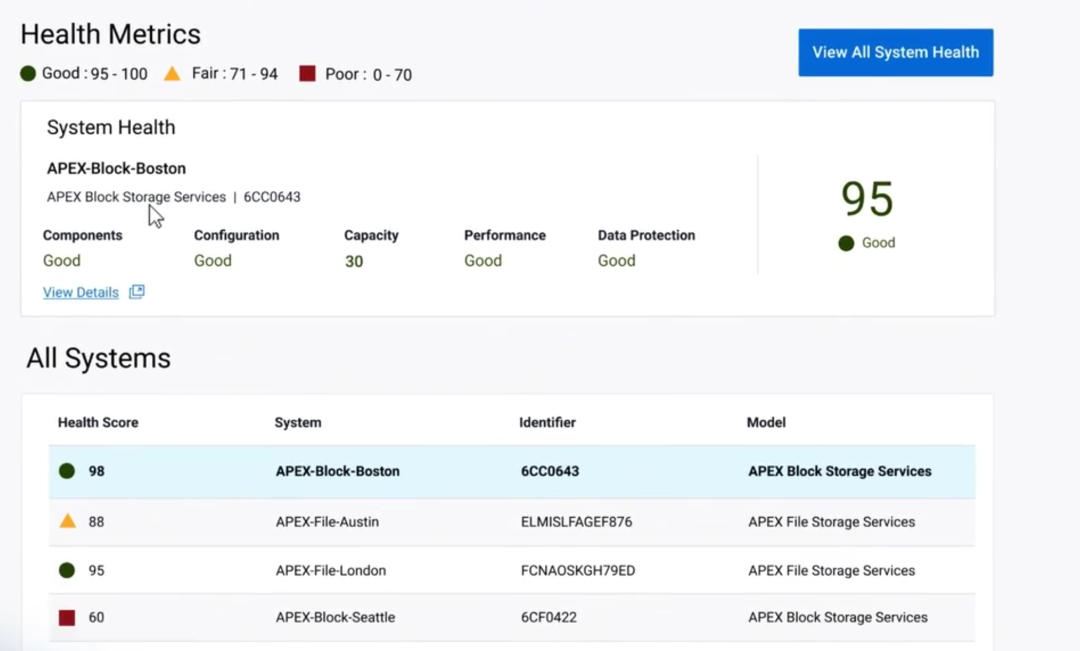The image size is (1080, 651).
Task: Select the APEX-File-Austin system row
Action: pyautogui.click(x=512, y=521)
